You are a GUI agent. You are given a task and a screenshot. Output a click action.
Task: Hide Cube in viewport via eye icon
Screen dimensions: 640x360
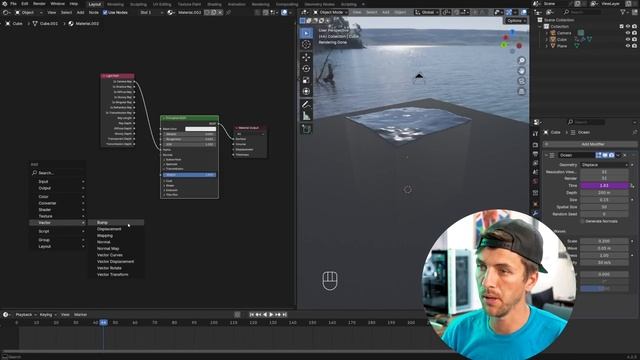coord(628,40)
